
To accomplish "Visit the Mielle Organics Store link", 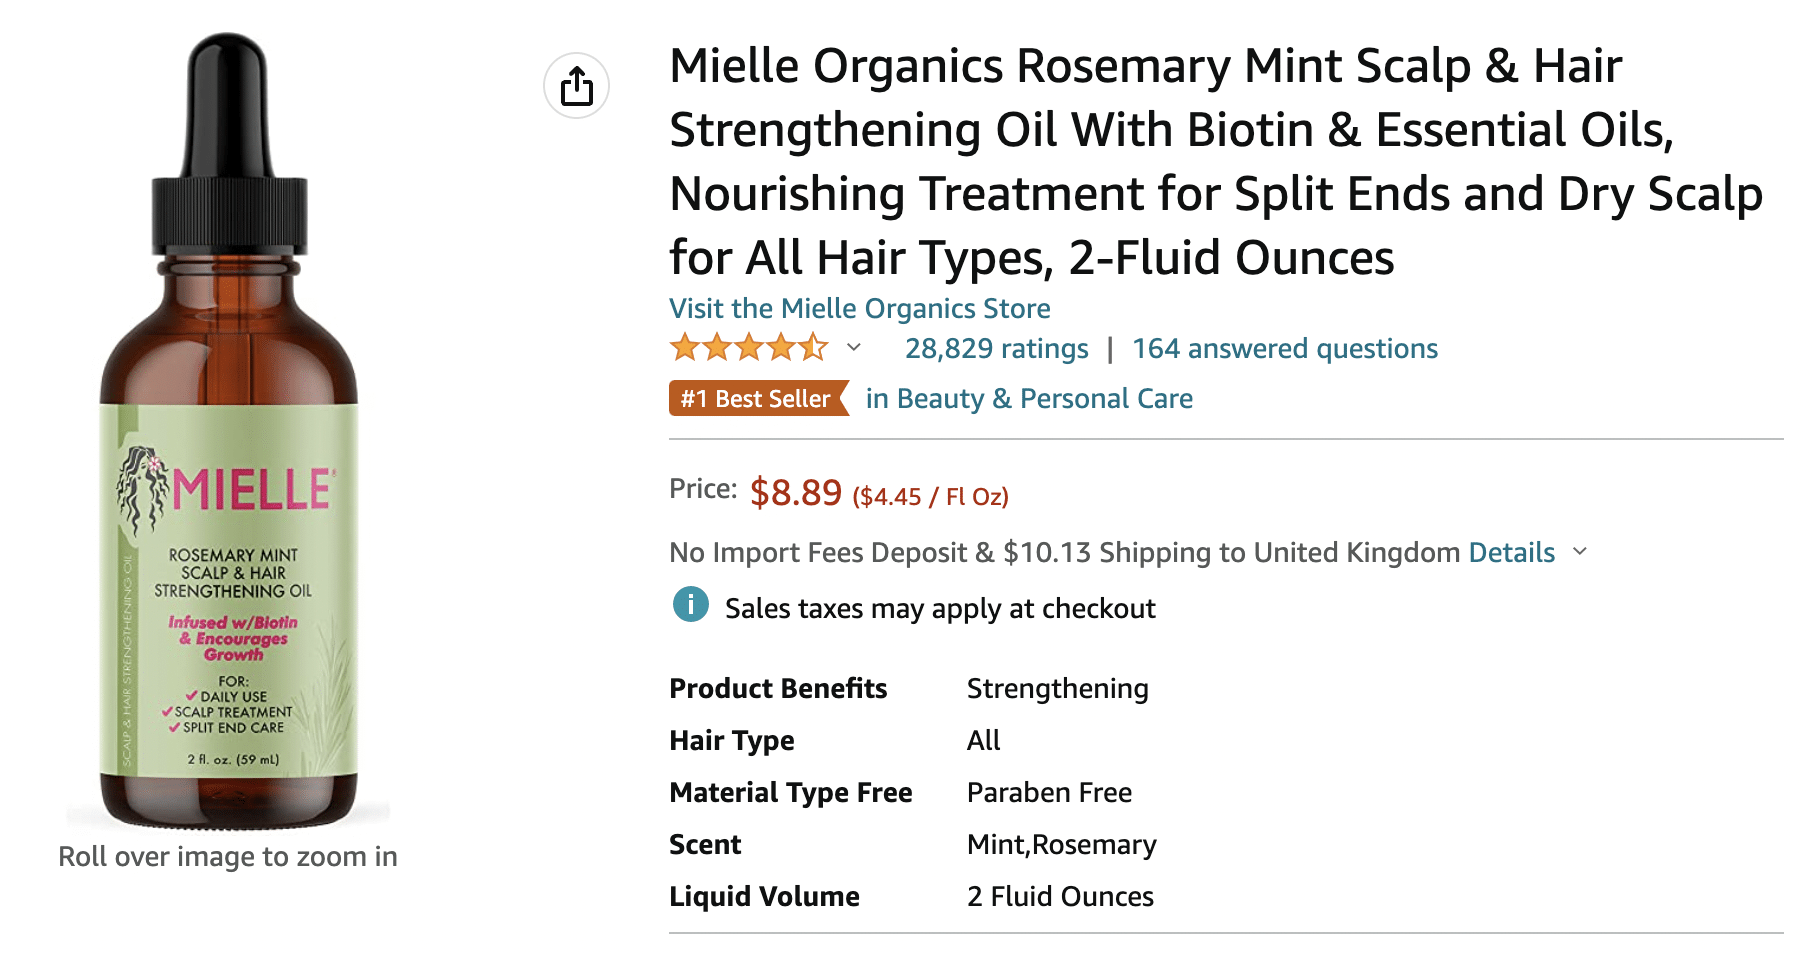I will tap(860, 308).
